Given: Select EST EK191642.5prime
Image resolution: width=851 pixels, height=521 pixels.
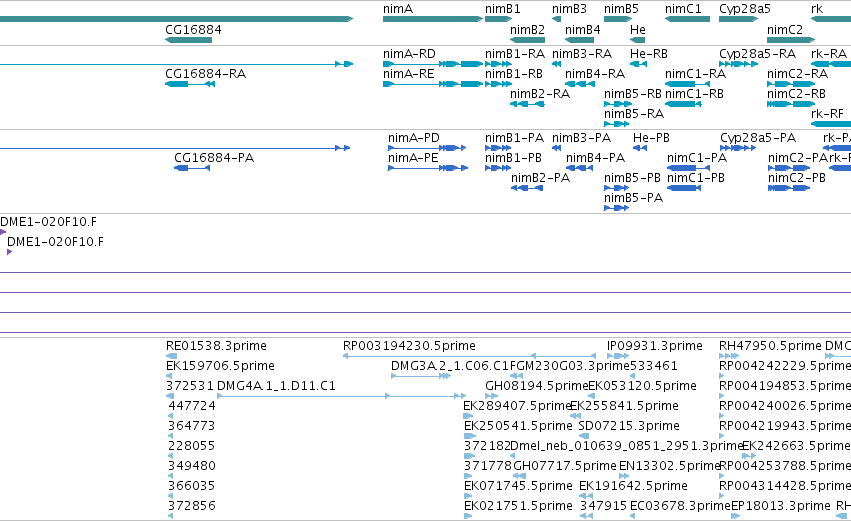Looking at the screenshot, I should (x=586, y=496).
